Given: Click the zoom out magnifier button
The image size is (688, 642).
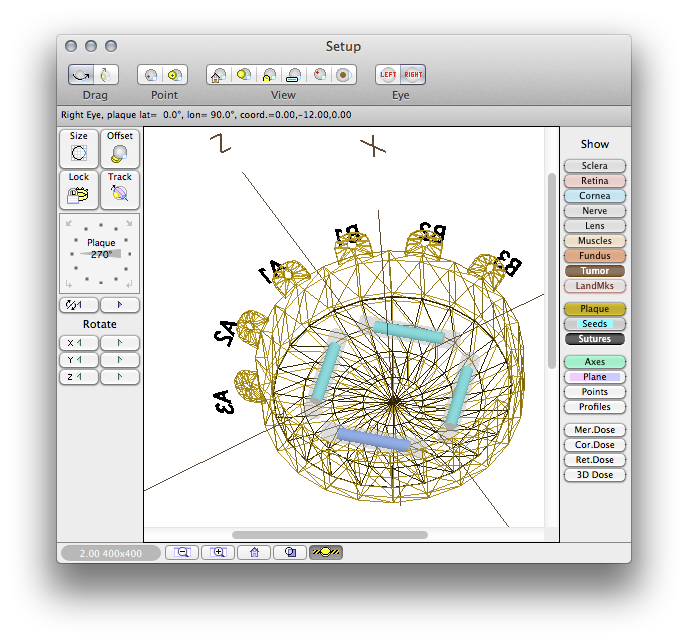Looking at the screenshot, I should tap(182, 552).
